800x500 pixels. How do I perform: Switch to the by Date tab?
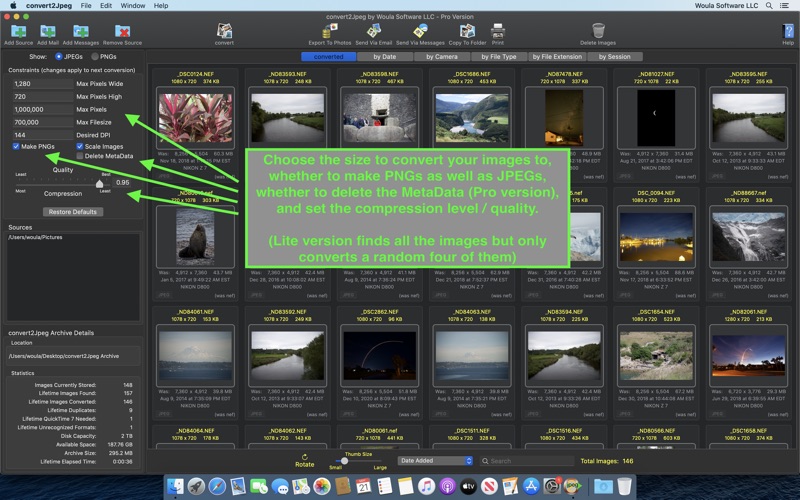pyautogui.click(x=385, y=57)
